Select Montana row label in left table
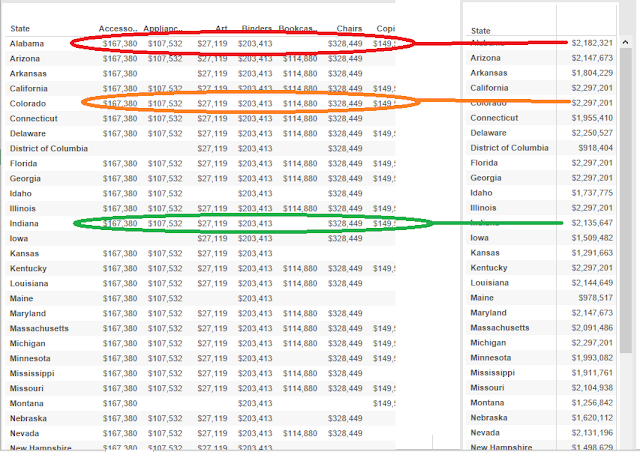This screenshot has width=640, height=452. pos(27,403)
